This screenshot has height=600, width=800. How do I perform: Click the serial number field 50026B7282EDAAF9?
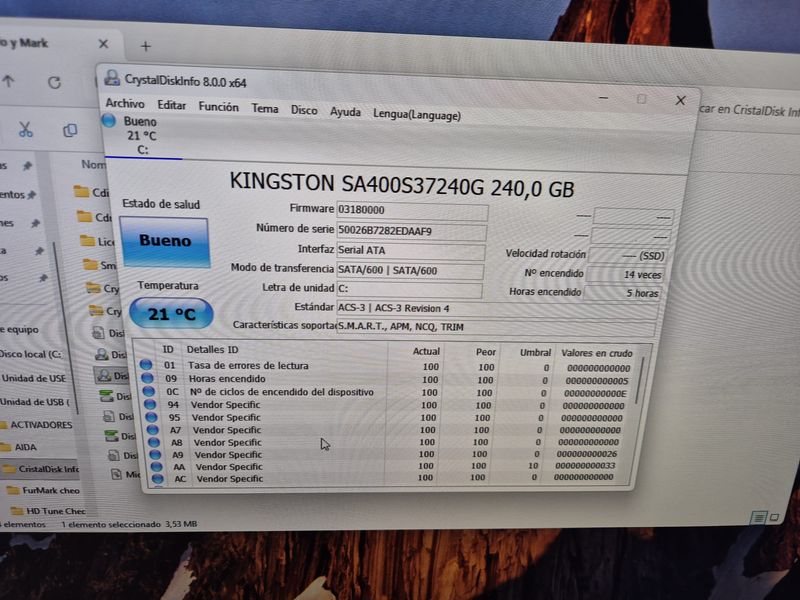pyautogui.click(x=411, y=231)
